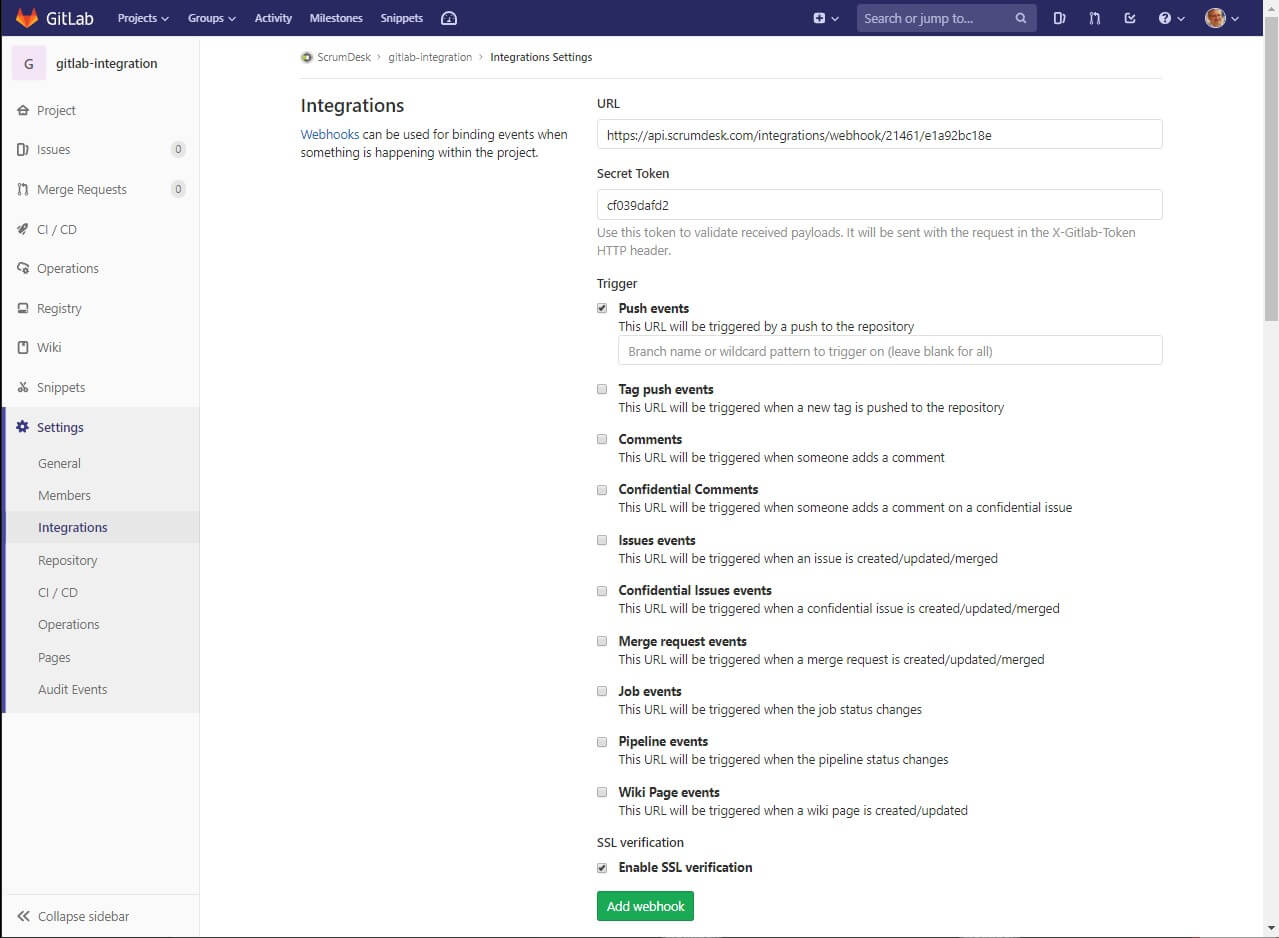This screenshot has height=938, width=1279.
Task: Enable the Job events checkbox
Action: point(602,691)
